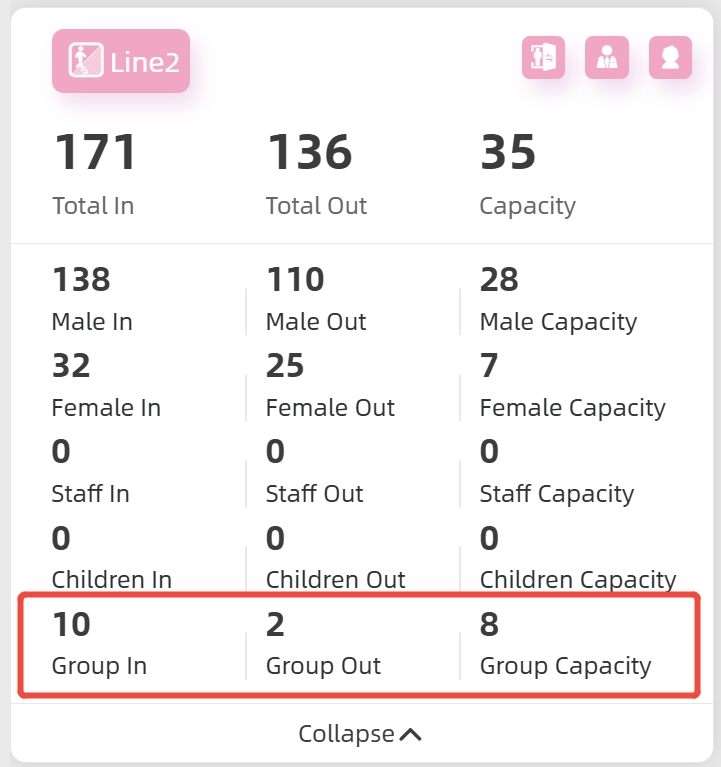
Task: Select the Male Out statistic
Action: pyautogui.click(x=316, y=321)
